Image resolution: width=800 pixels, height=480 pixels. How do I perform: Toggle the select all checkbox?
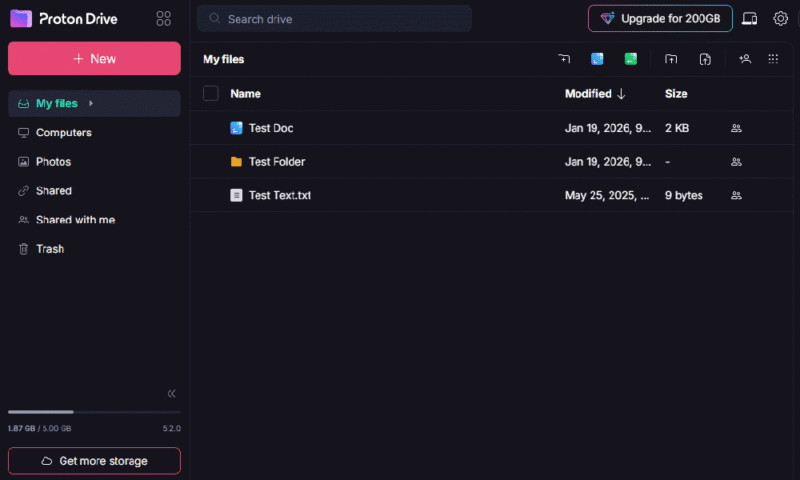tap(211, 93)
